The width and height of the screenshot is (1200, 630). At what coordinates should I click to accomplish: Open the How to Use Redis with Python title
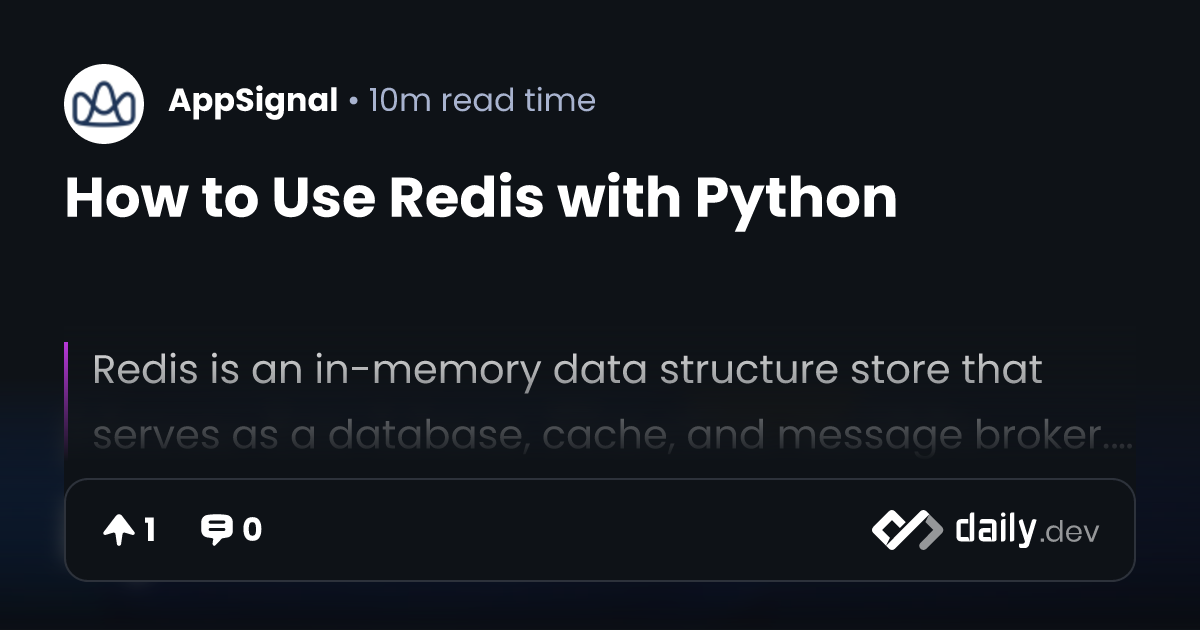click(x=481, y=198)
